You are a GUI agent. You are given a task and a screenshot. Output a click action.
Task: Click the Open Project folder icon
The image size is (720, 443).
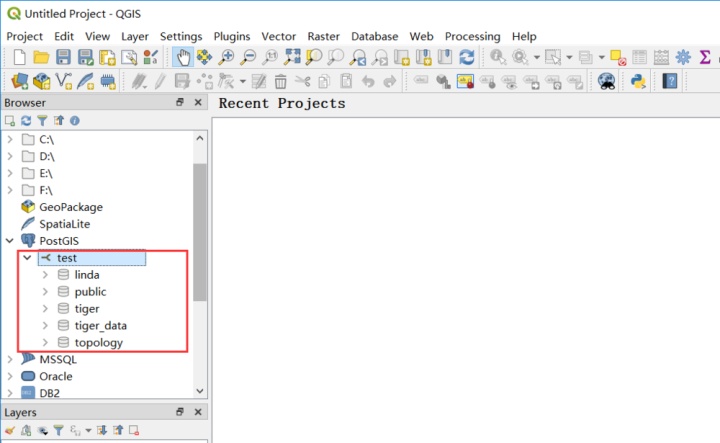pyautogui.click(x=41, y=57)
